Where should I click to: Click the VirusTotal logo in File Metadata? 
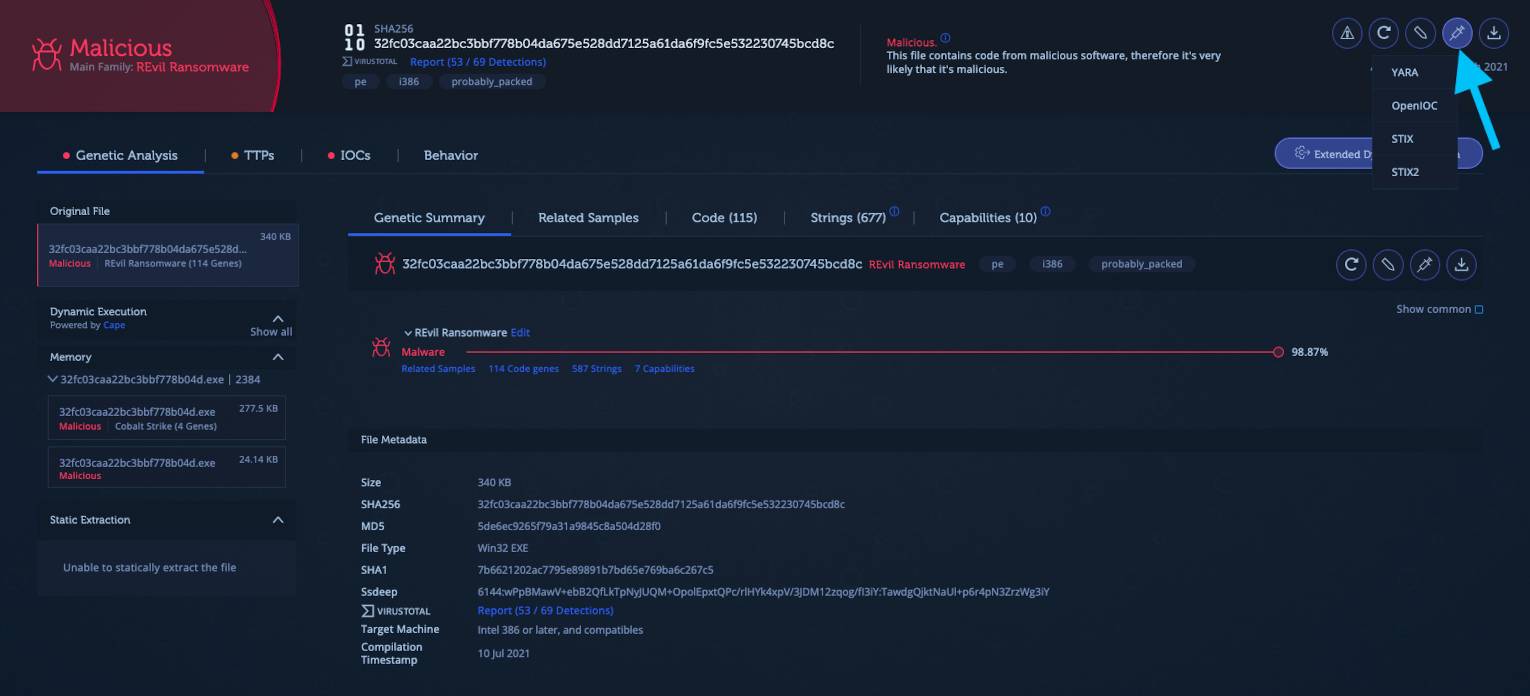pos(396,611)
